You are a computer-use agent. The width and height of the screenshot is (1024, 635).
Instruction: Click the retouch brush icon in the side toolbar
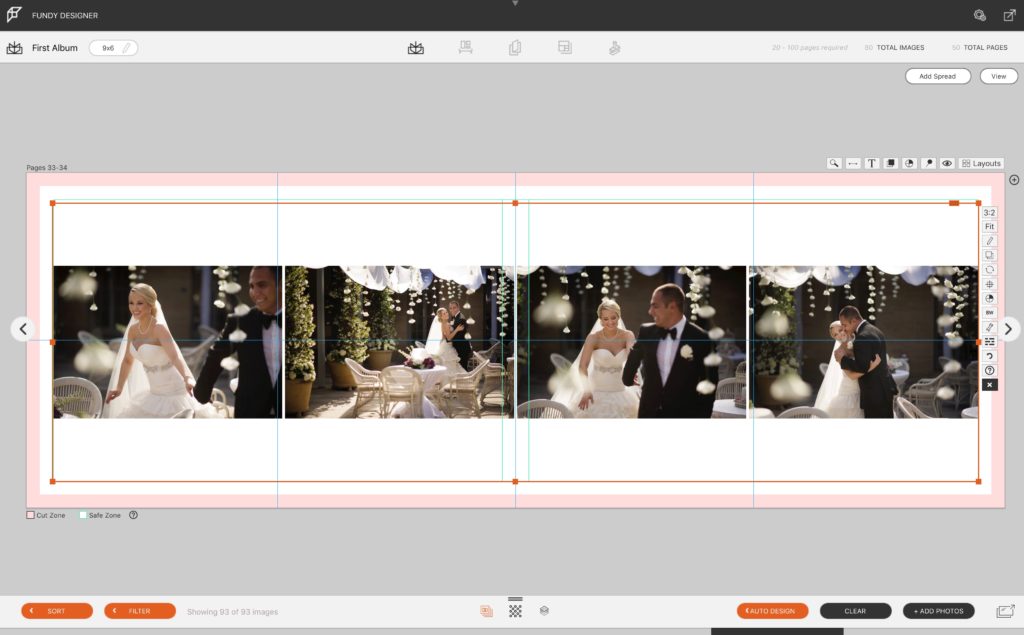(x=989, y=327)
